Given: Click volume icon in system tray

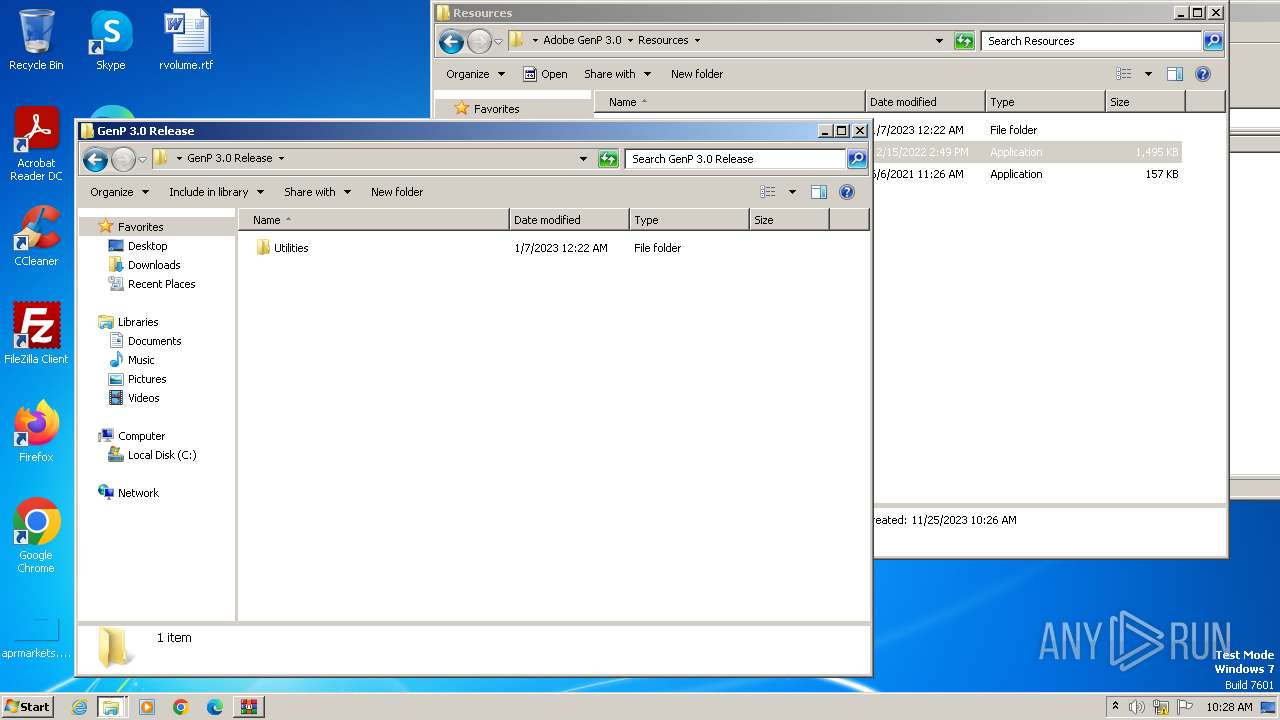Looking at the screenshot, I should pos(1136,707).
